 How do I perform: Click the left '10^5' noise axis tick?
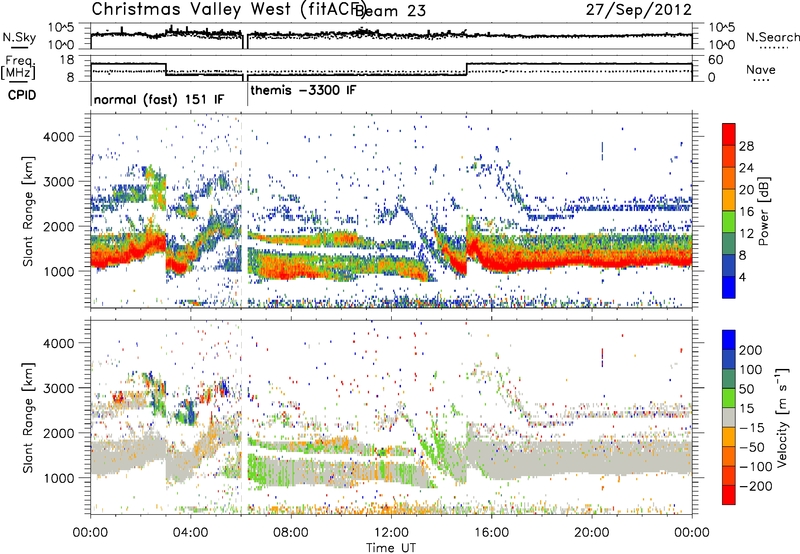coord(62,27)
